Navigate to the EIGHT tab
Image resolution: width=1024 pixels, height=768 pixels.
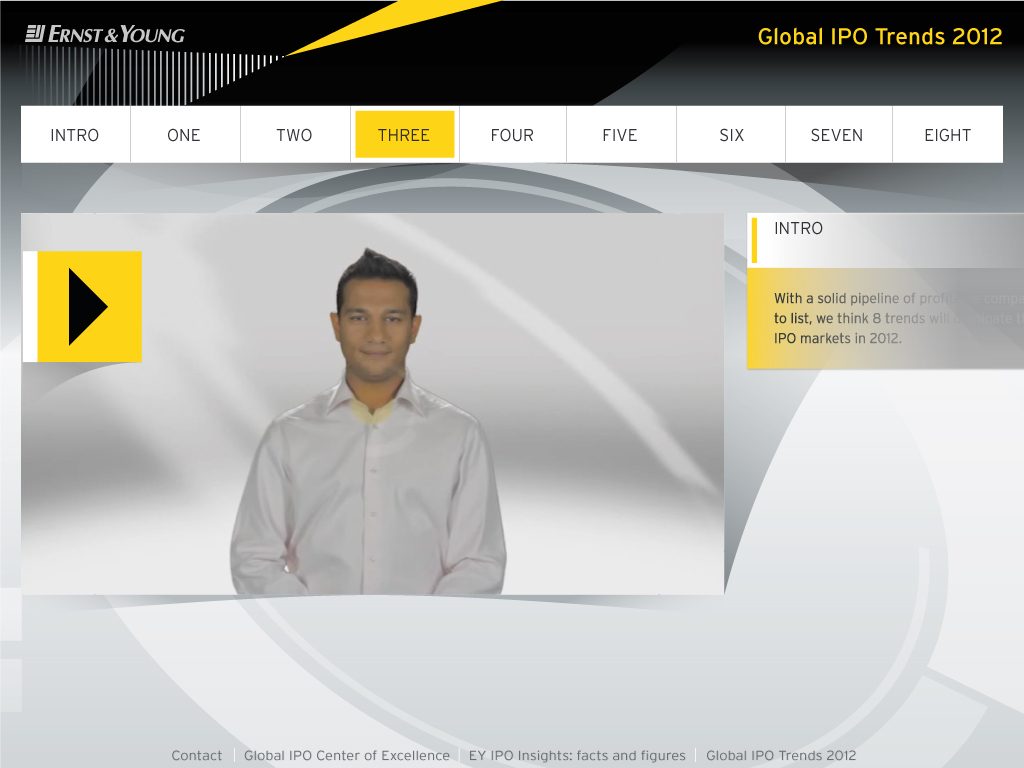point(947,135)
